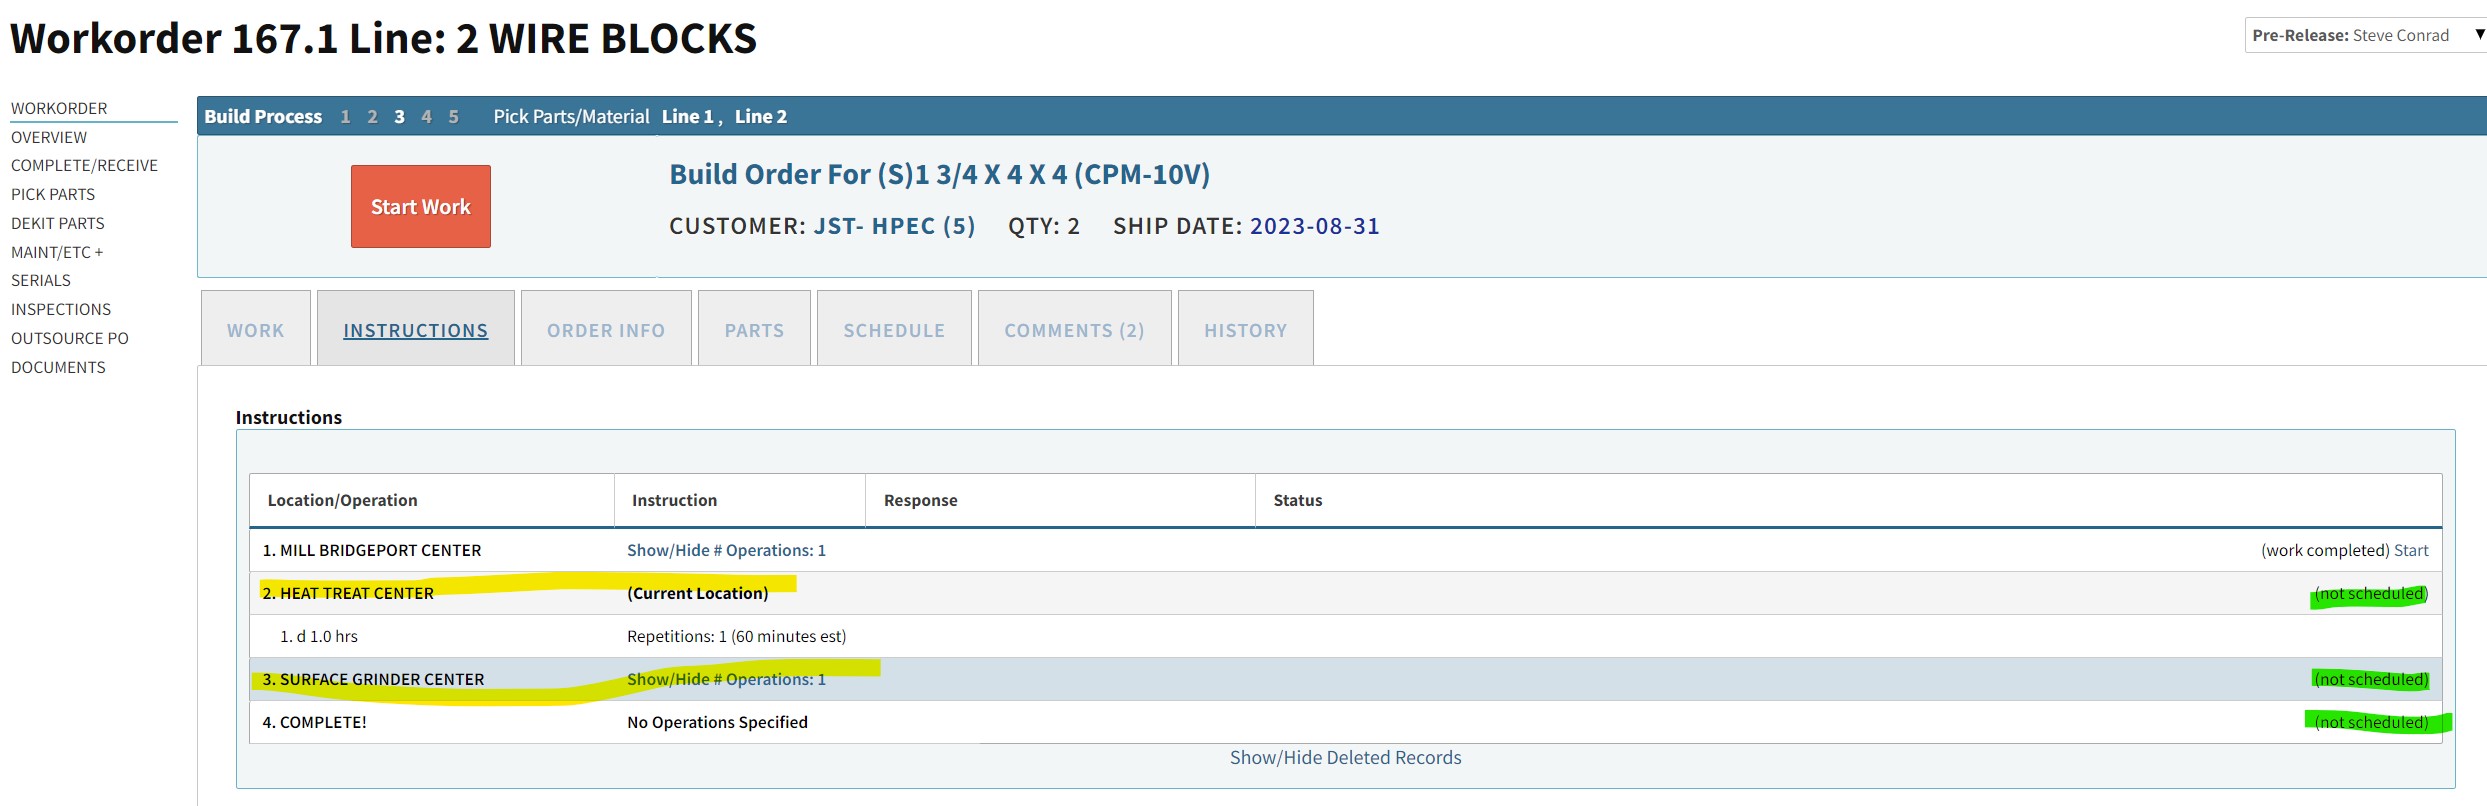Open the Order Info tab

pyautogui.click(x=605, y=330)
